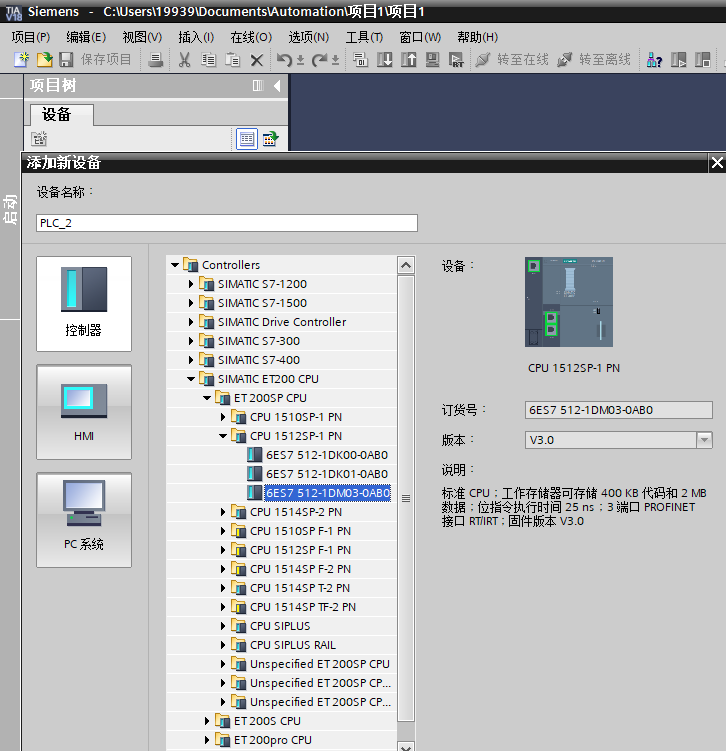
Task: Click the 转至在线 go online button
Action: click(x=512, y=60)
